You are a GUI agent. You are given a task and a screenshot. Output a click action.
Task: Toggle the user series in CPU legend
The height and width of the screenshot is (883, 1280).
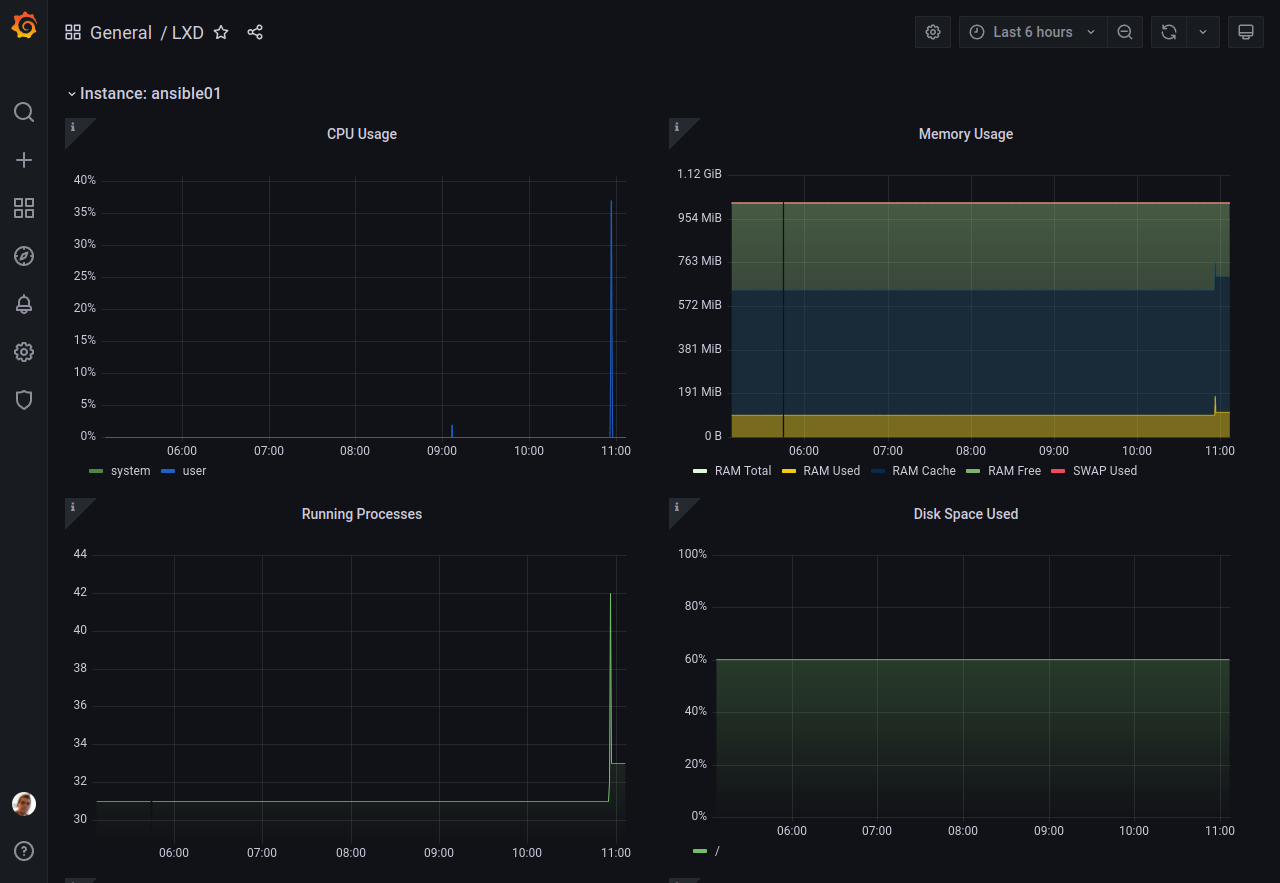point(194,471)
